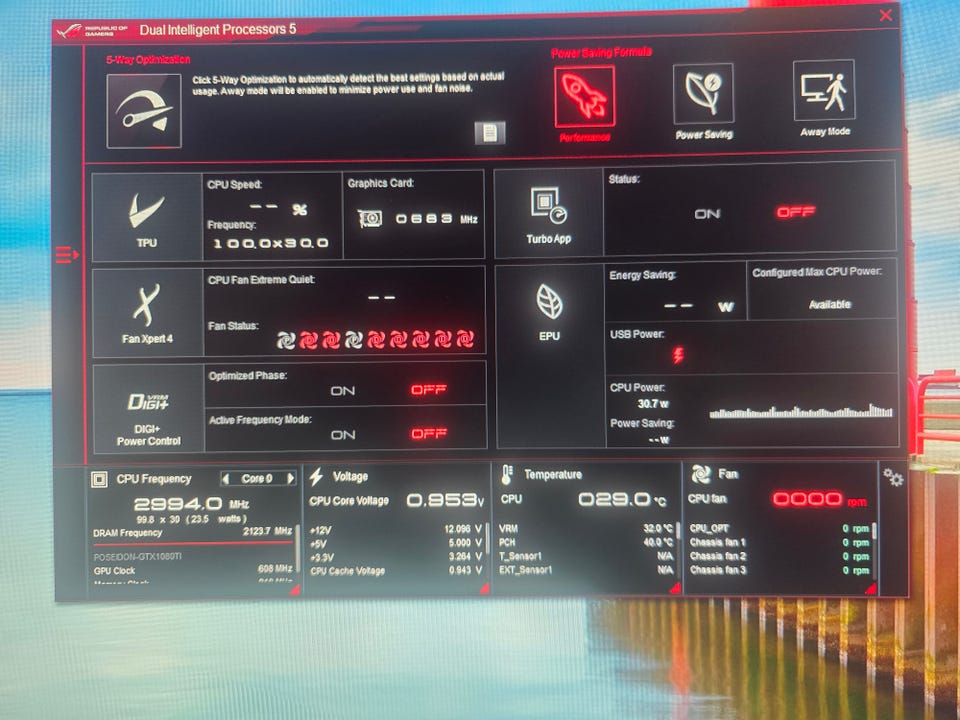Image resolution: width=960 pixels, height=720 pixels.
Task: Open the TPU module icon
Action: tap(146, 211)
